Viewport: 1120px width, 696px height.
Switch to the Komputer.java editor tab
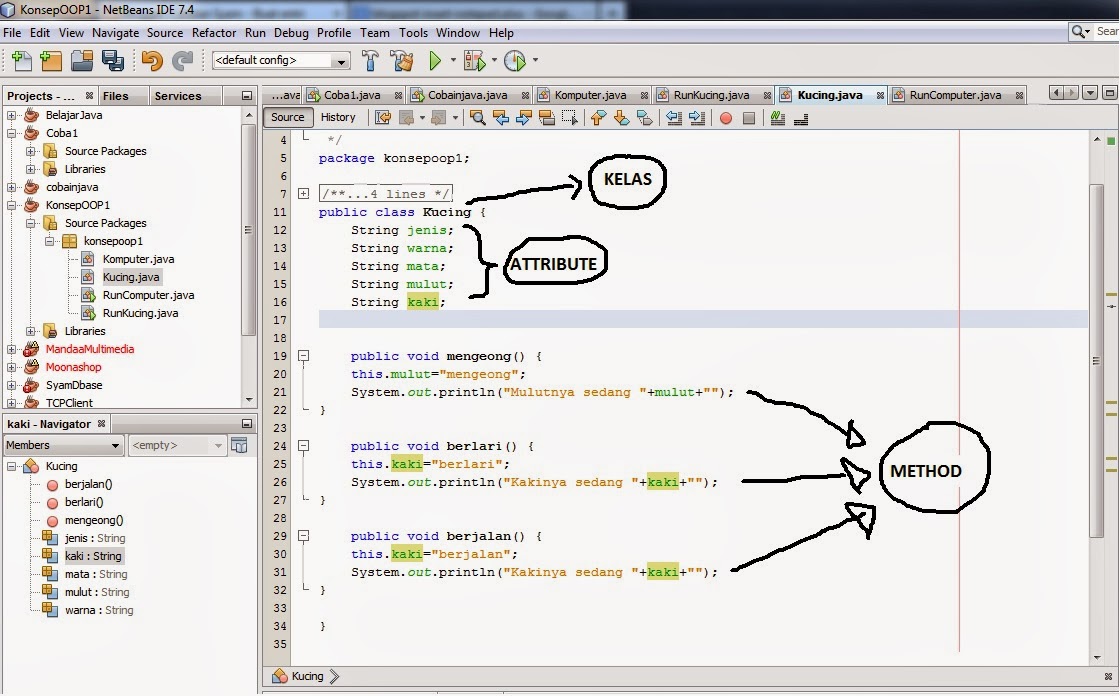pos(590,95)
